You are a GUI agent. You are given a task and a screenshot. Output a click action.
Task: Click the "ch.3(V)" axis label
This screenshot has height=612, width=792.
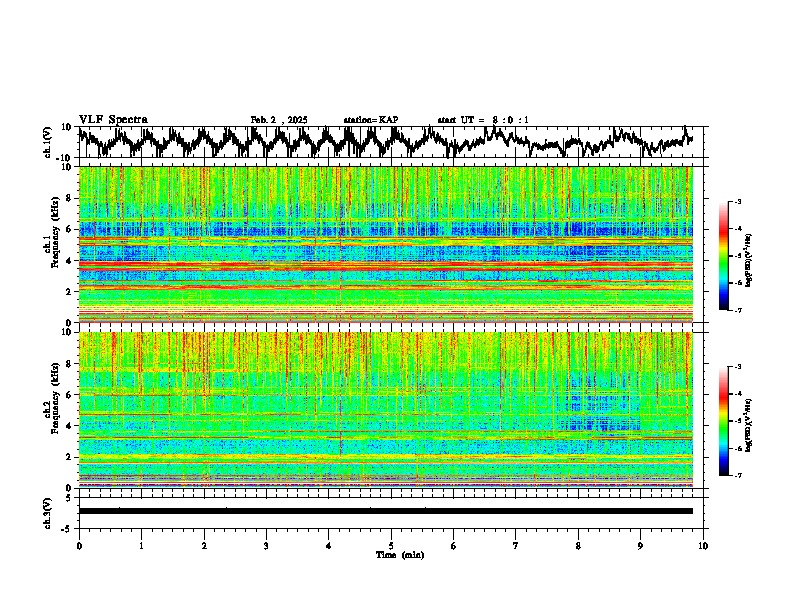[48, 513]
